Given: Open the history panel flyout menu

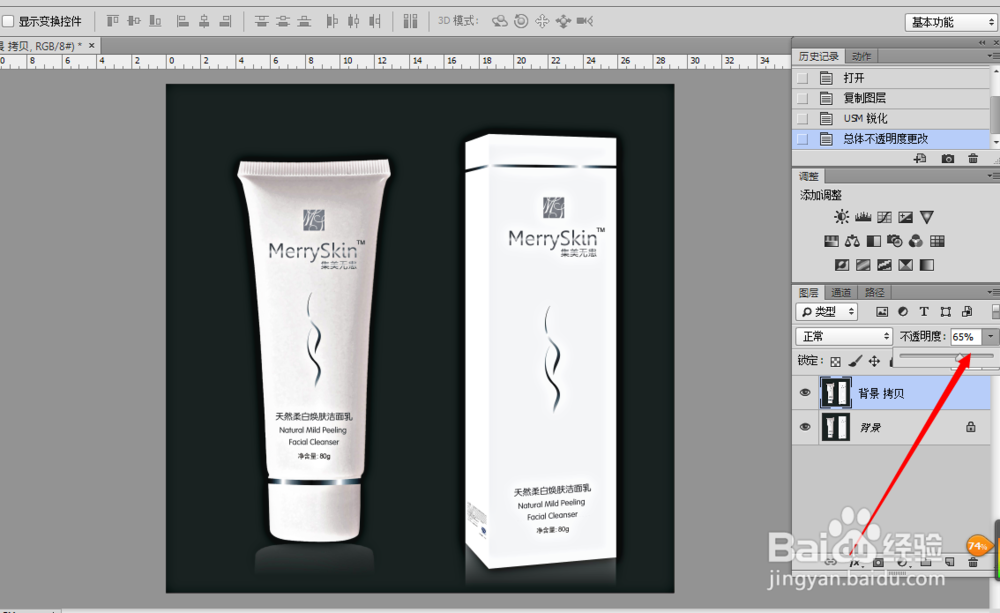Looking at the screenshot, I should coord(993,56).
